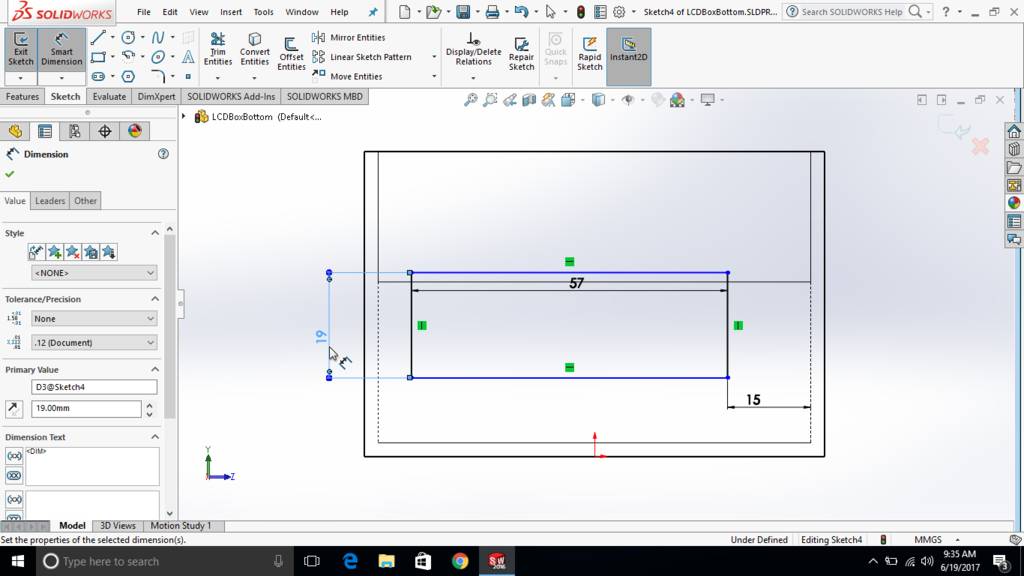
Task: Collapse the Tolerance/Precision section
Action: [x=155, y=299]
